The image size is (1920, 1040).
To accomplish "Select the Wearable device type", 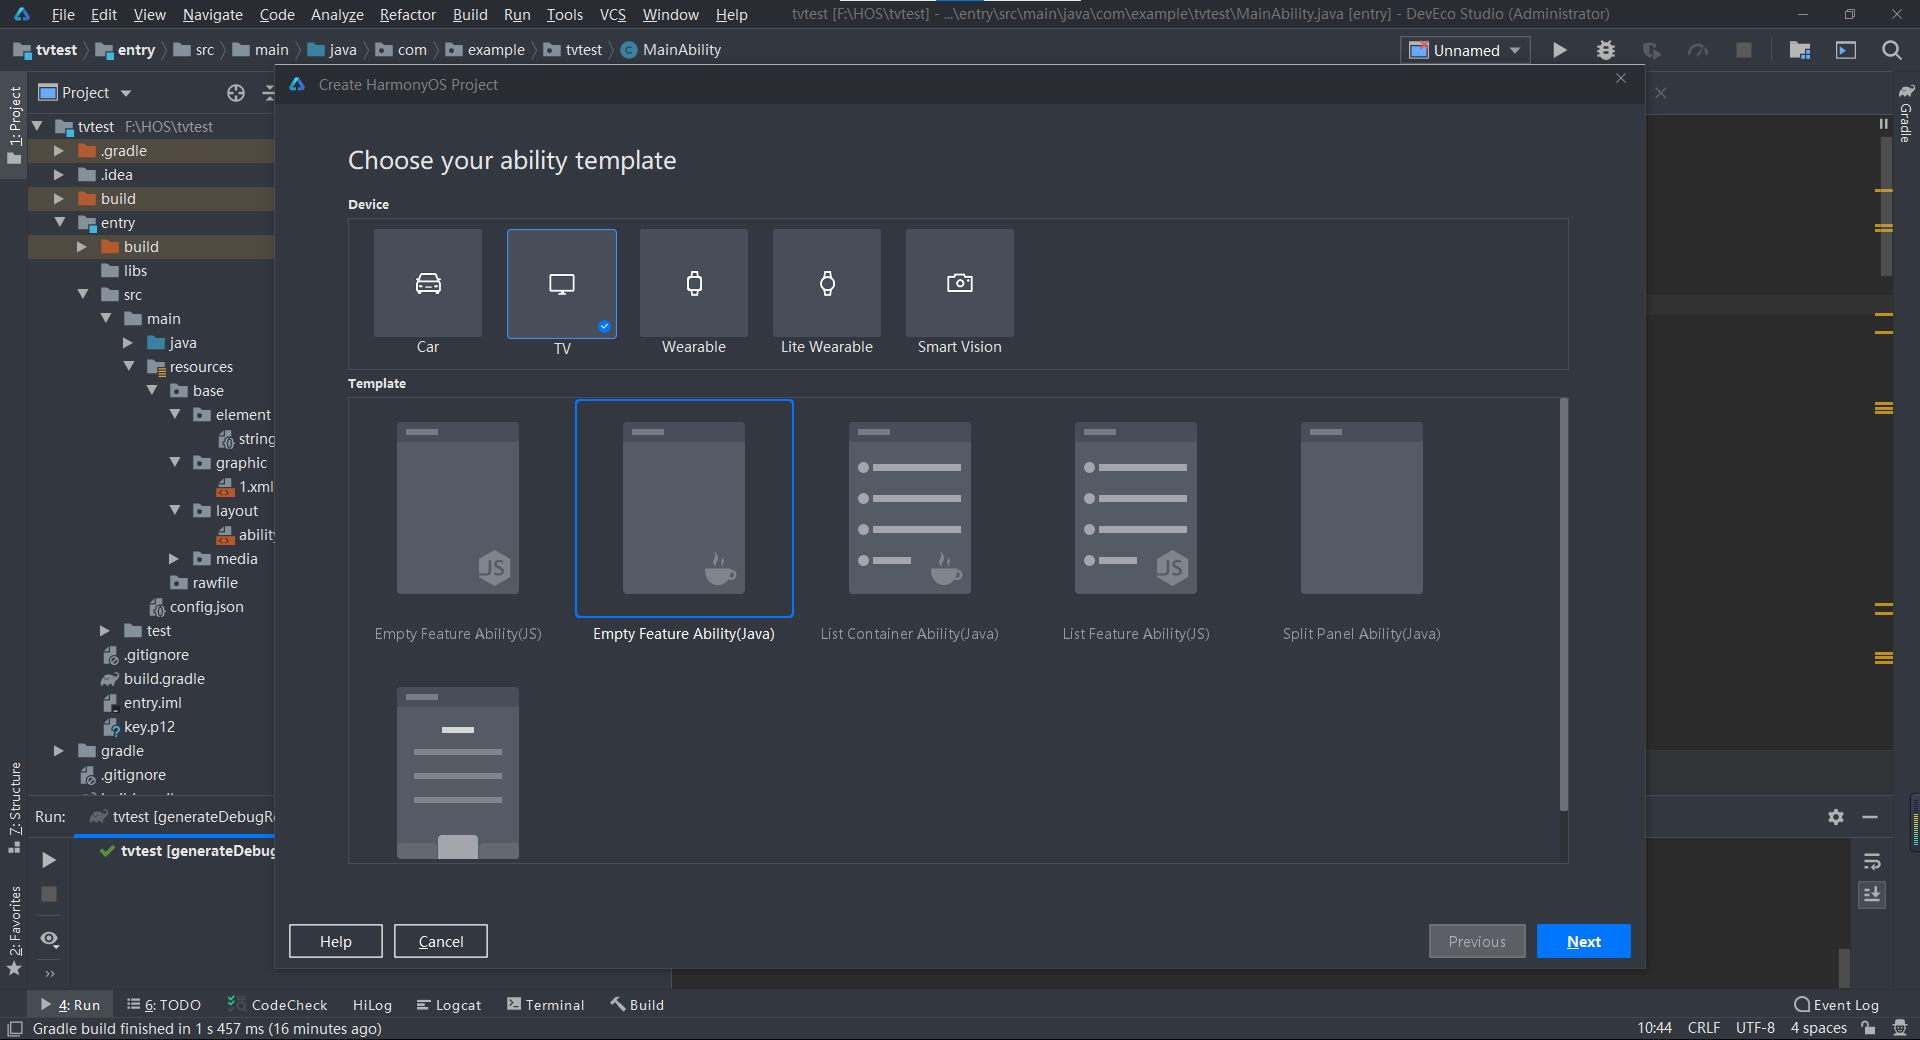I will (x=694, y=284).
